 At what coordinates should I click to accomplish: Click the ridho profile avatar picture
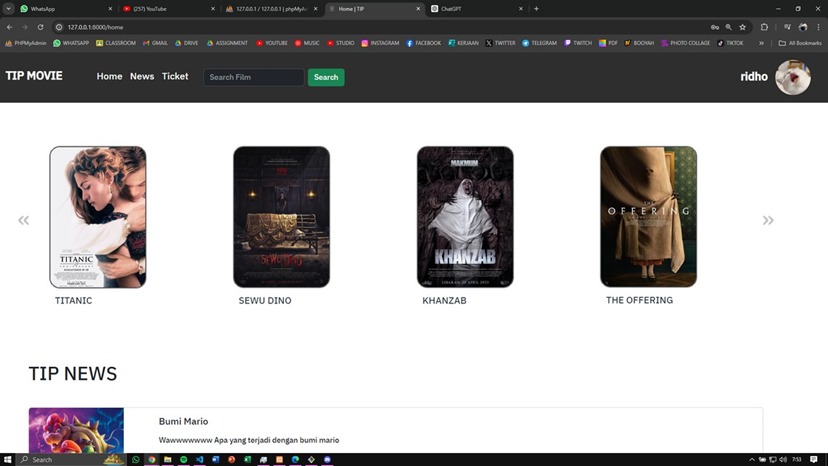(x=793, y=77)
